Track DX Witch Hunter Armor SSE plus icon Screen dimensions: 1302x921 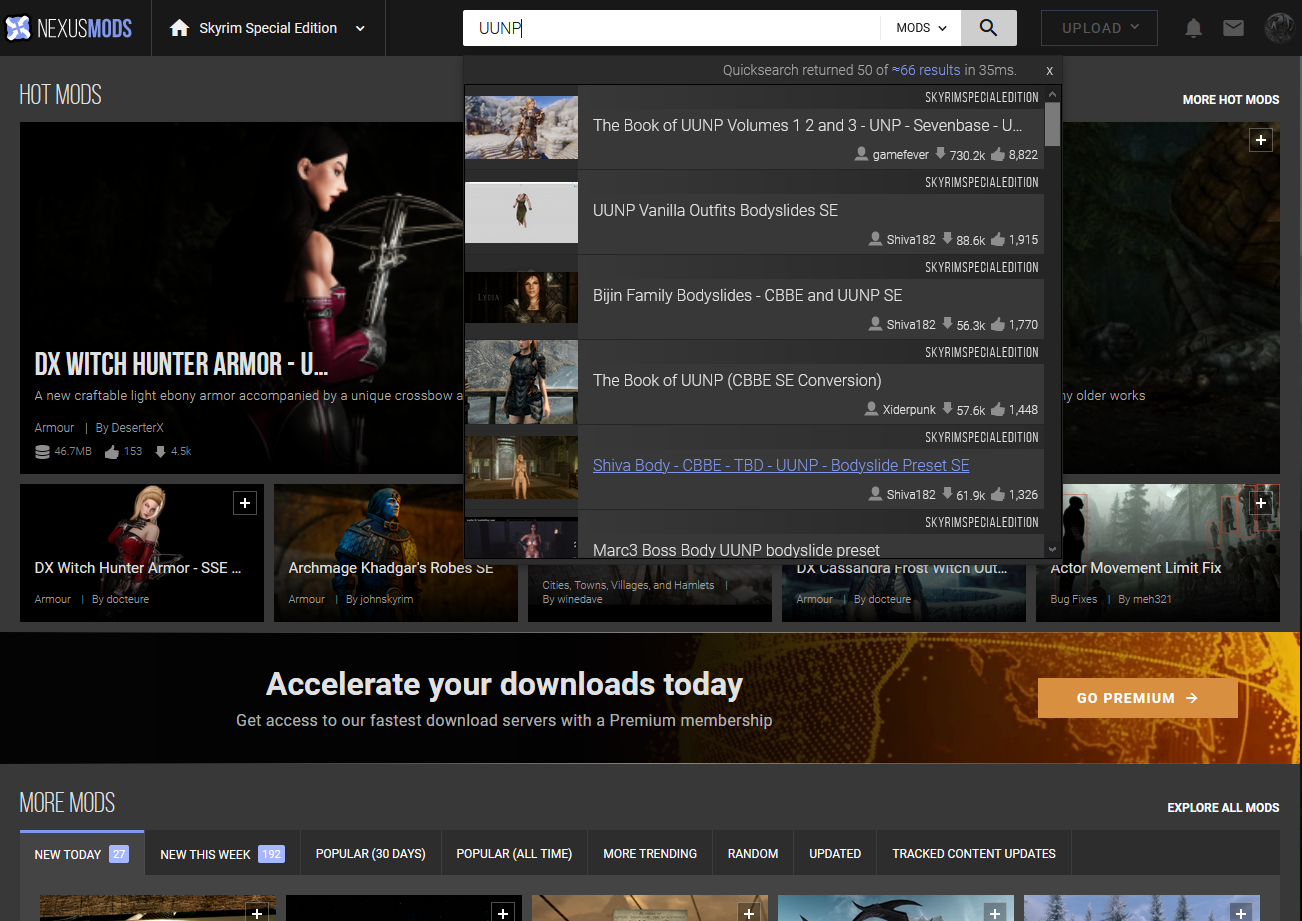coord(245,503)
